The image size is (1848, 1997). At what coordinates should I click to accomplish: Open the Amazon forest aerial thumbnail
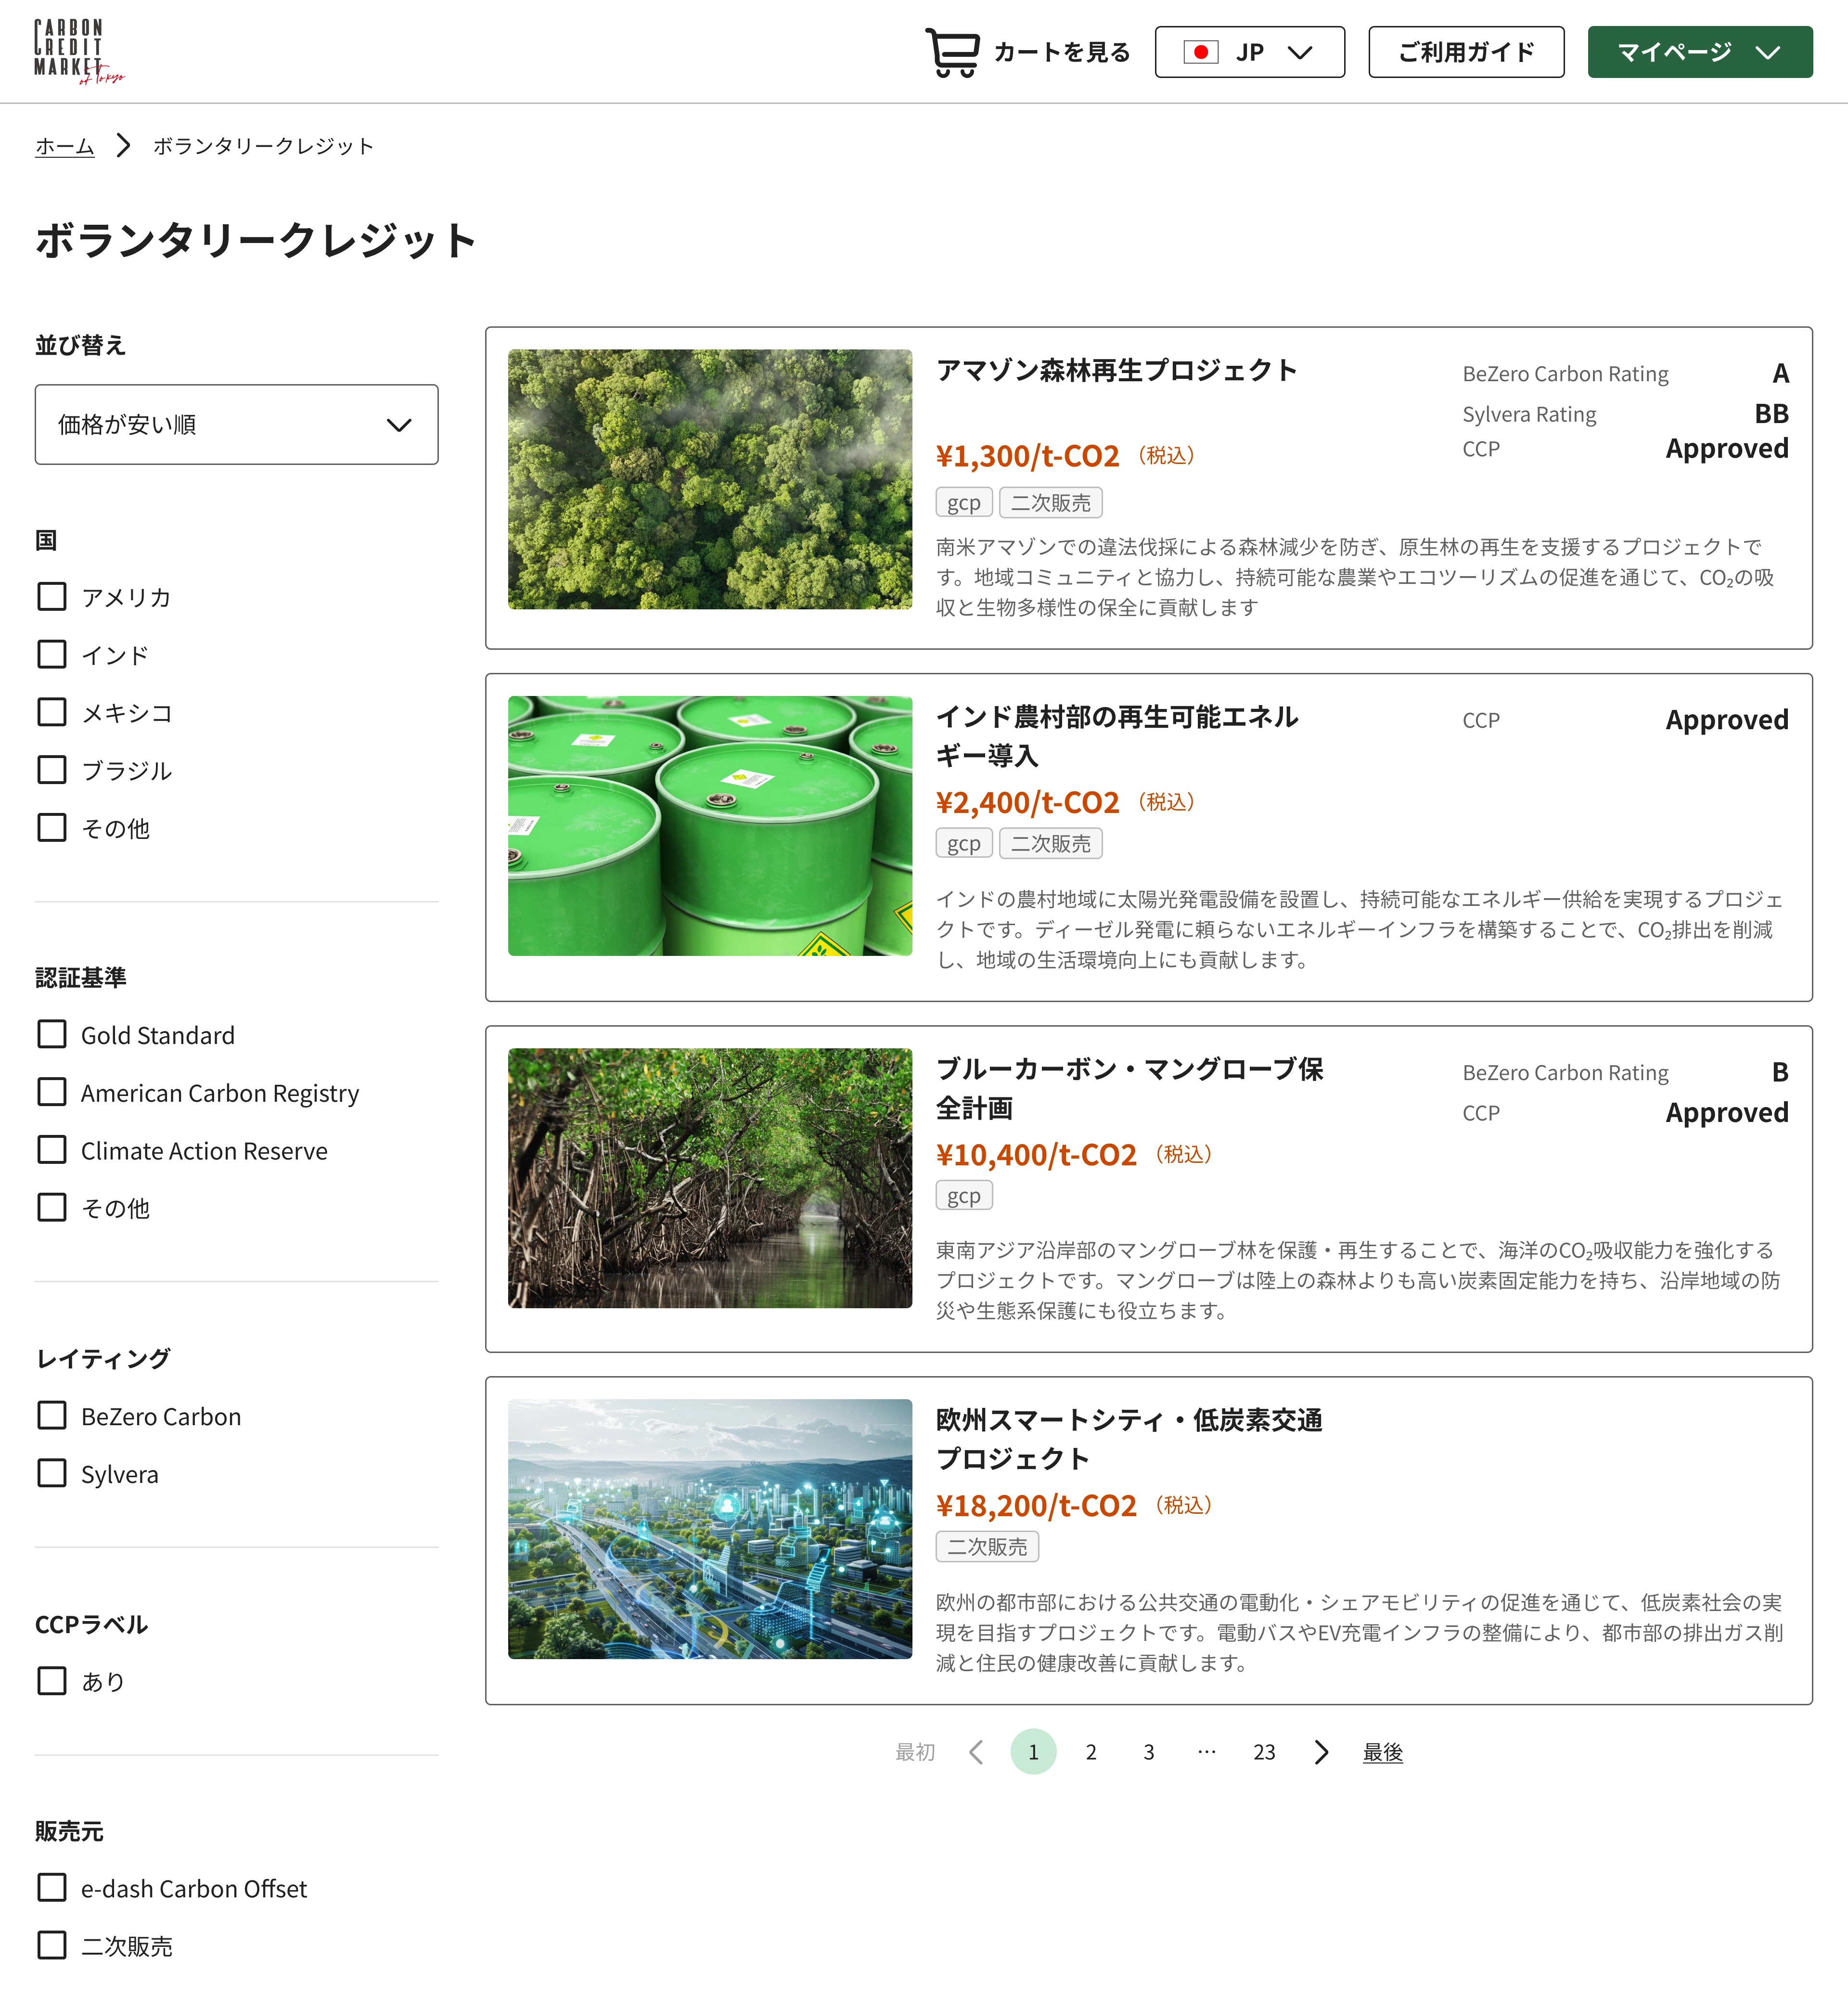710,479
